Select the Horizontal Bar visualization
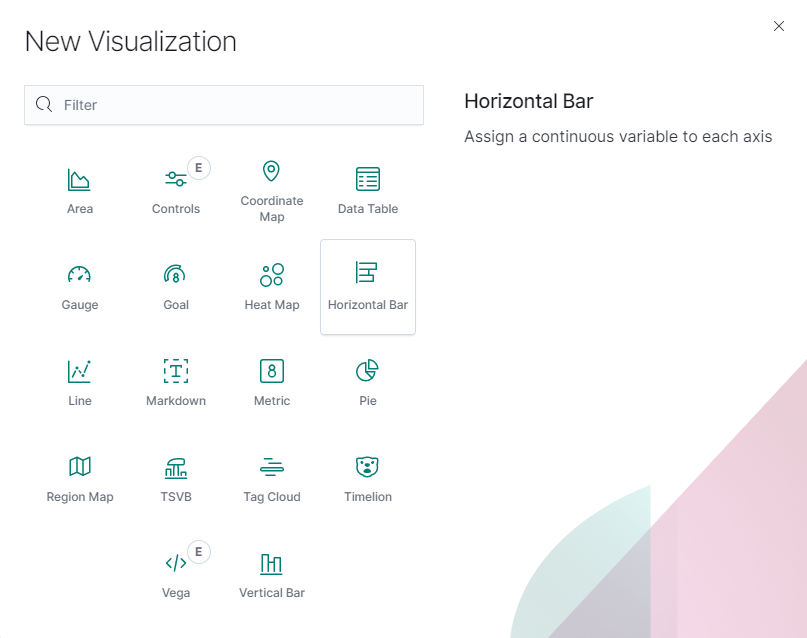This screenshot has width=807, height=638. (x=368, y=287)
